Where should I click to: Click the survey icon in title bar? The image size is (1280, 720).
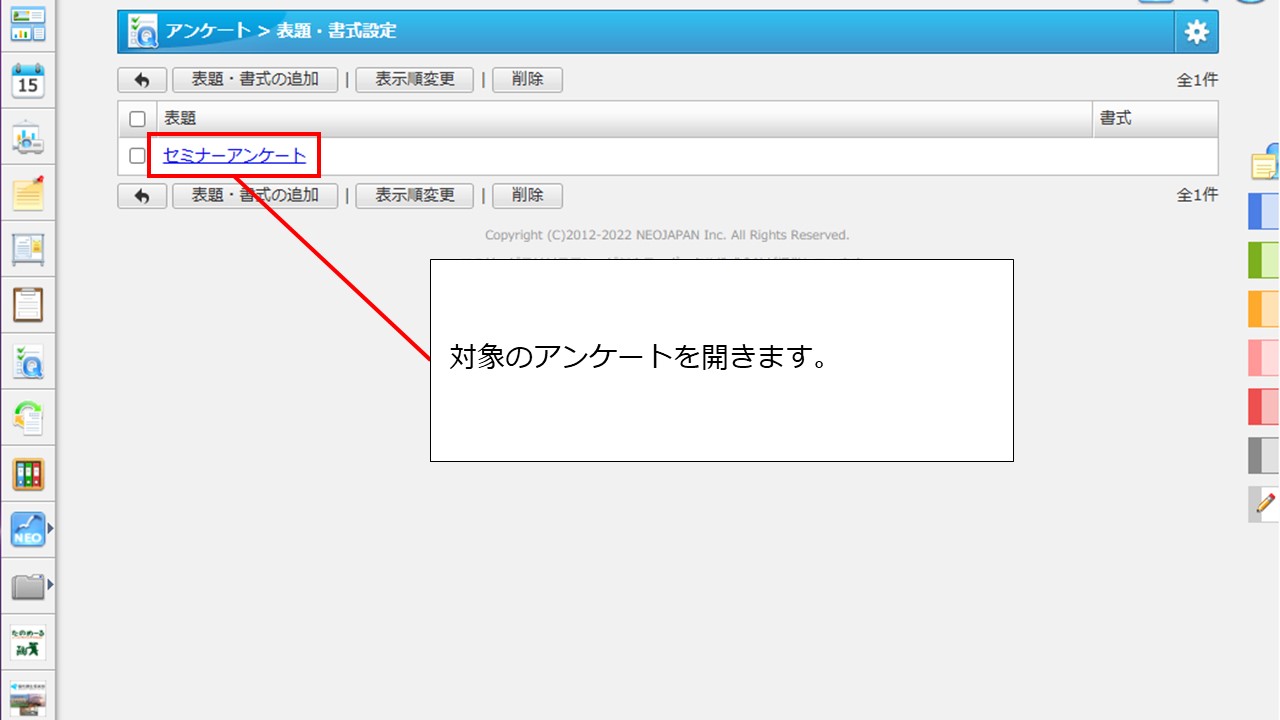[x=143, y=32]
